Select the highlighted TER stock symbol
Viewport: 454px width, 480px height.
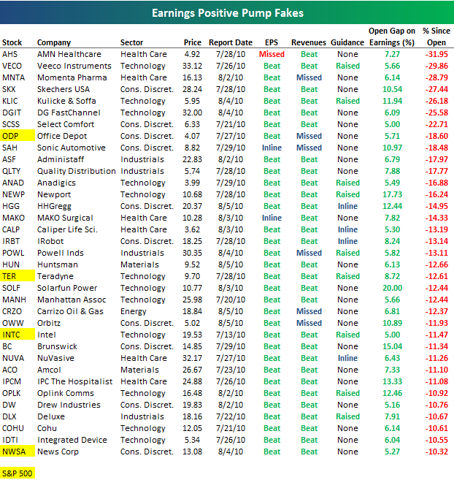coord(17,276)
